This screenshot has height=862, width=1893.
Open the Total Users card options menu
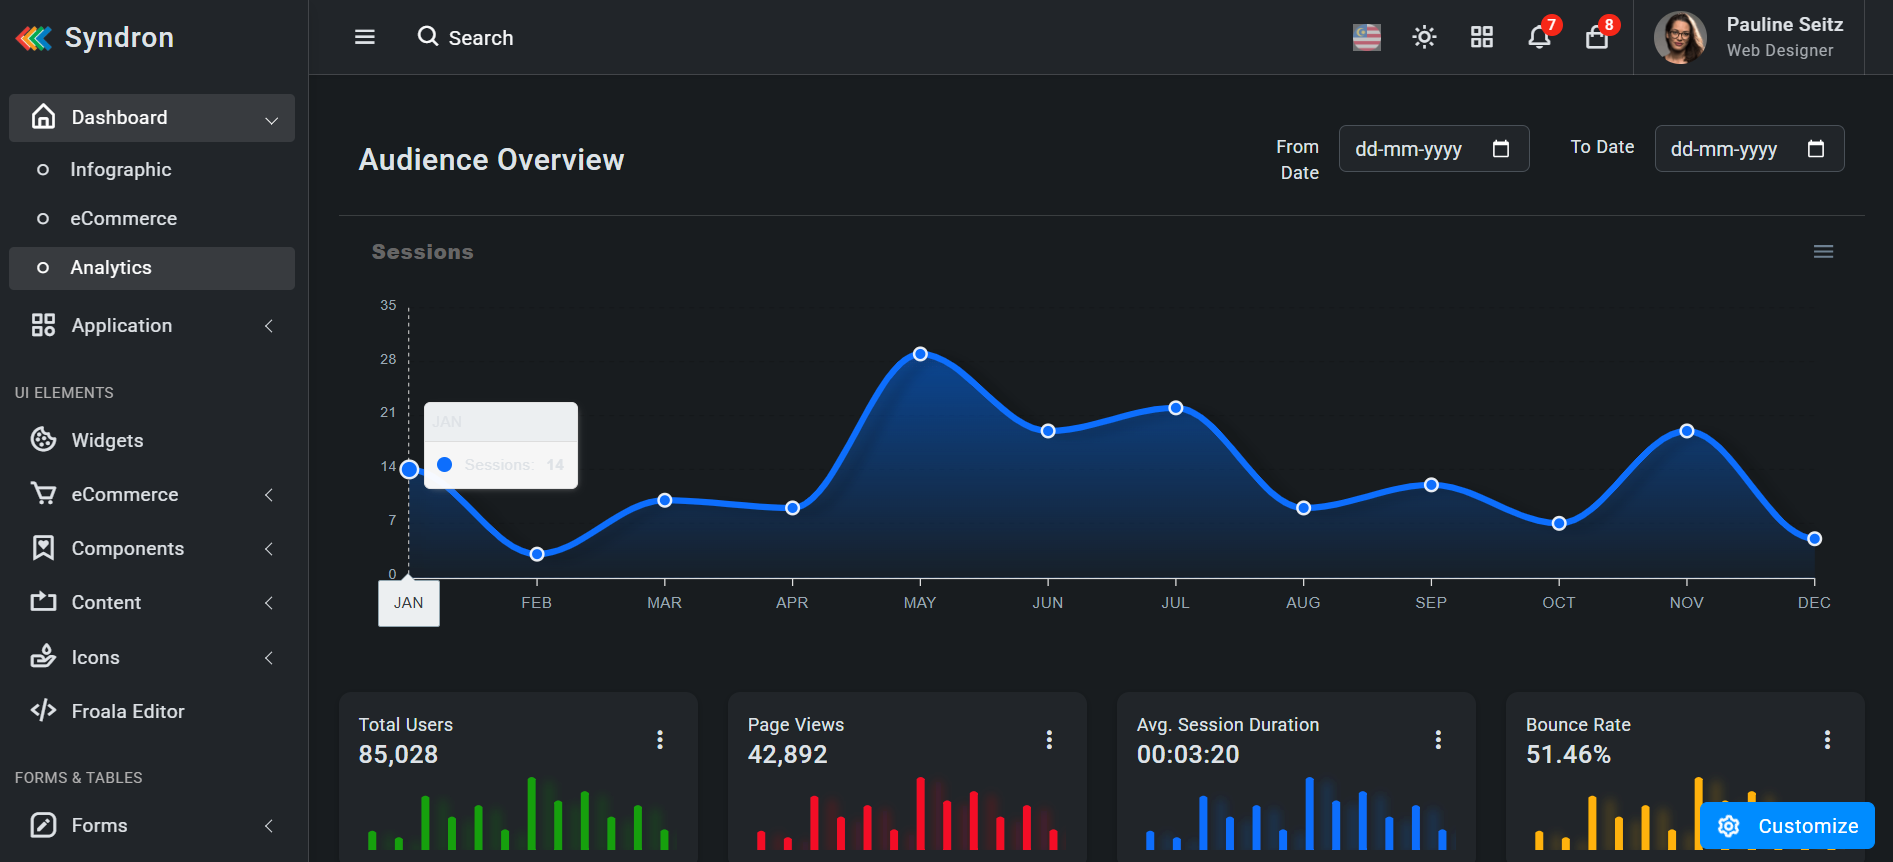tap(660, 739)
